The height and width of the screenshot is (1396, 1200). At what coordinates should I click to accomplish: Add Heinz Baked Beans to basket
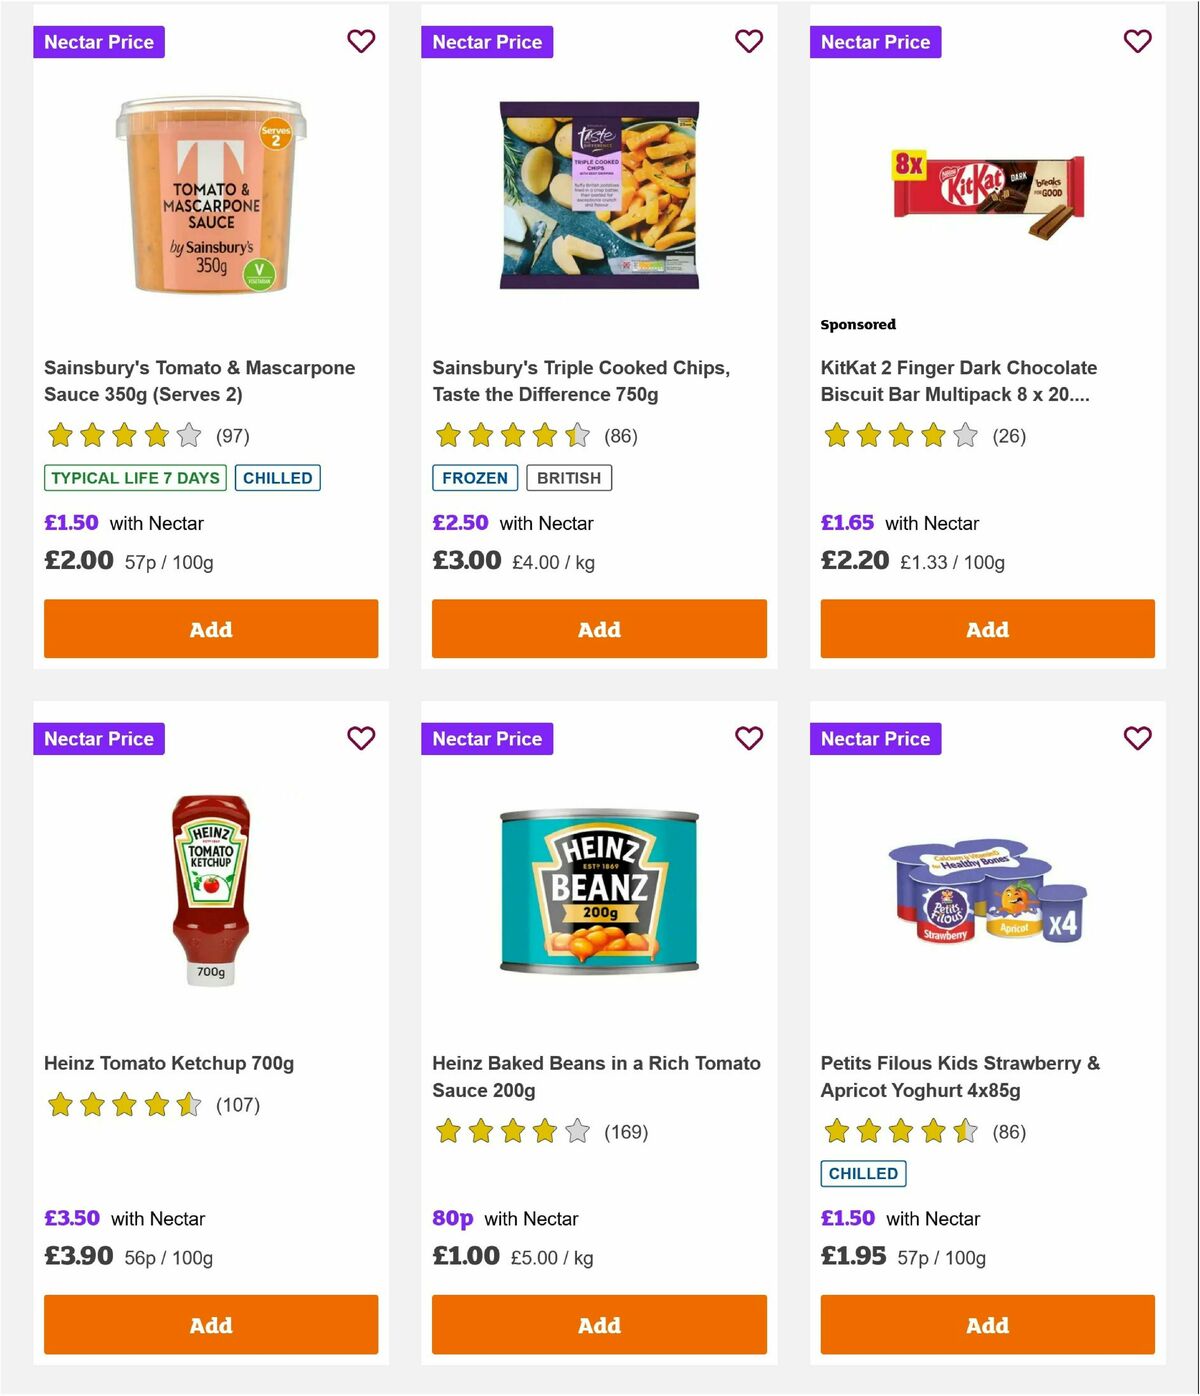[x=599, y=1324]
